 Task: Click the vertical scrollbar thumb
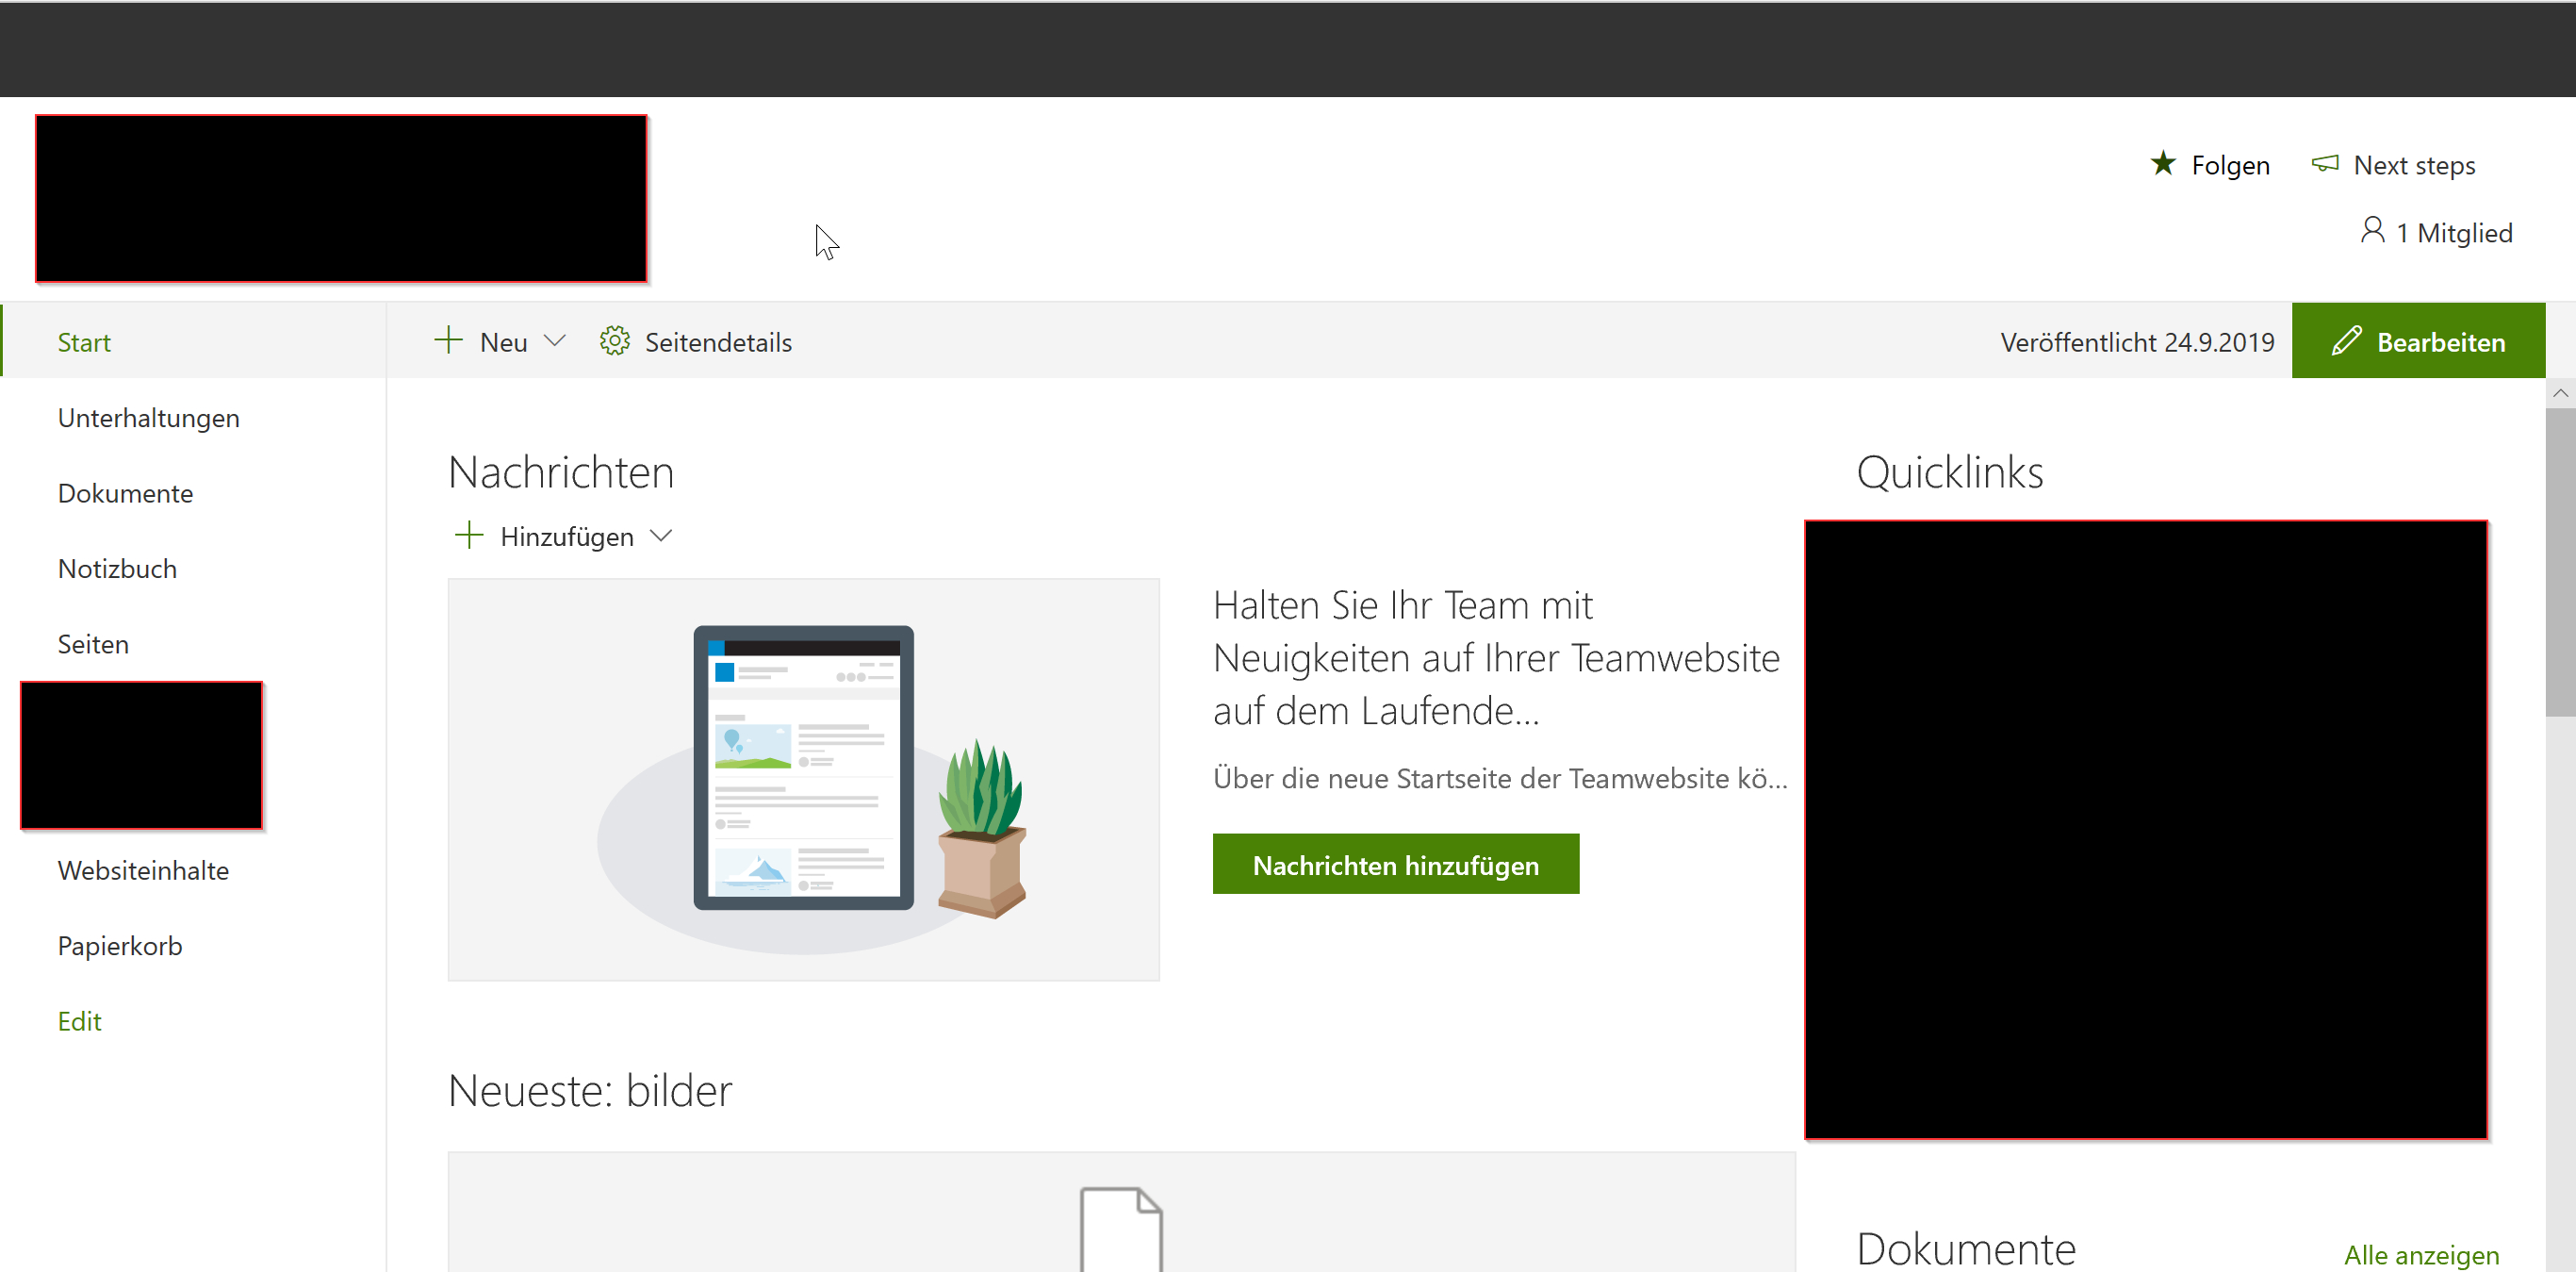pos(2560,562)
